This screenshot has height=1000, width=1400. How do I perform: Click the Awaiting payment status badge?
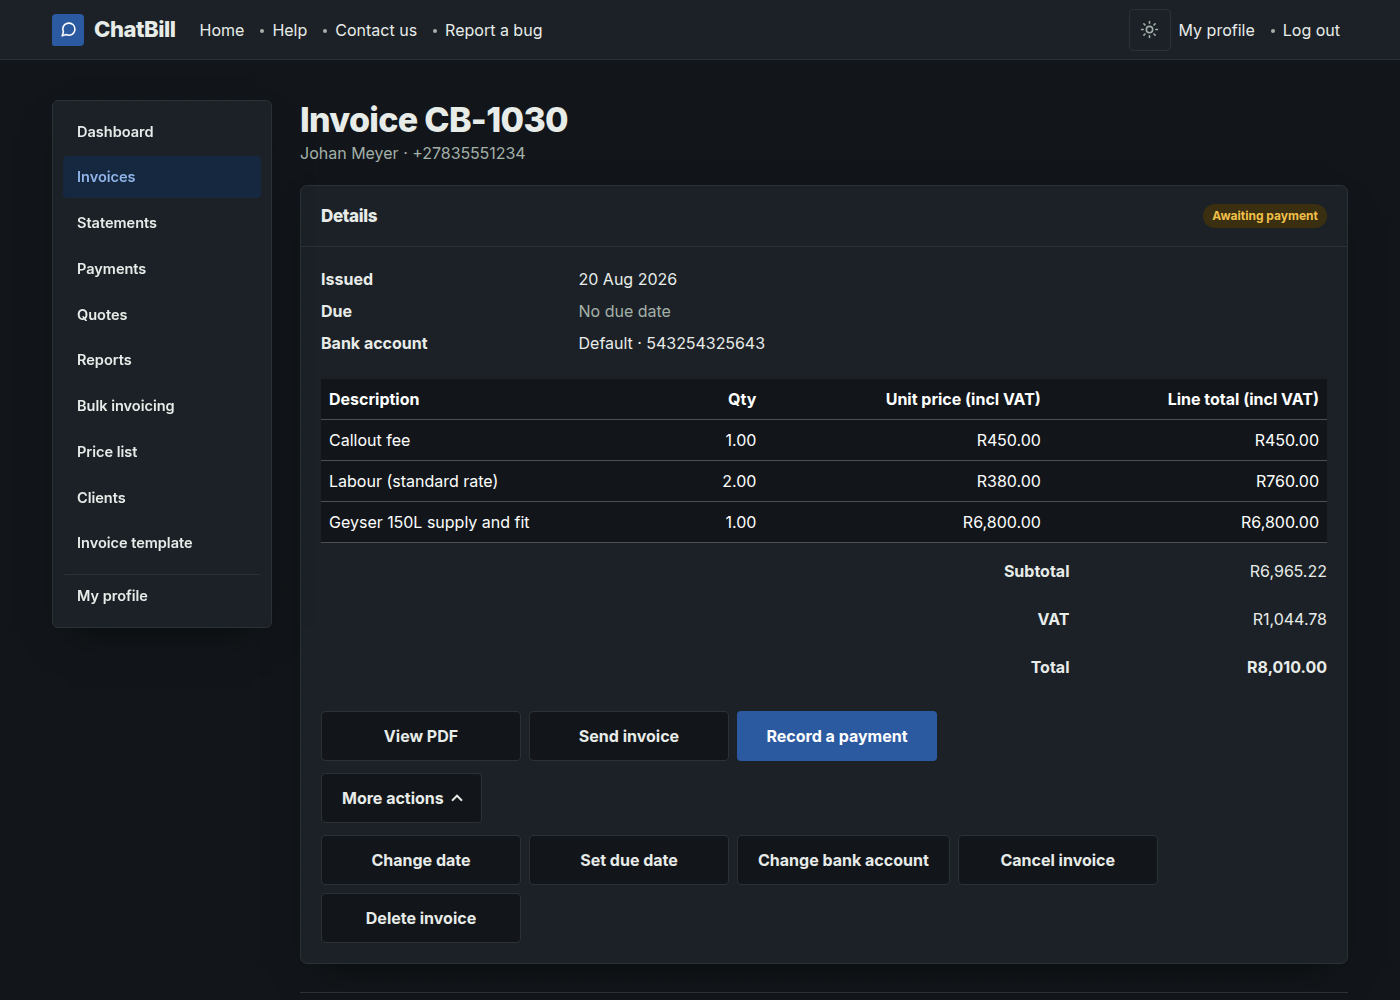point(1265,216)
